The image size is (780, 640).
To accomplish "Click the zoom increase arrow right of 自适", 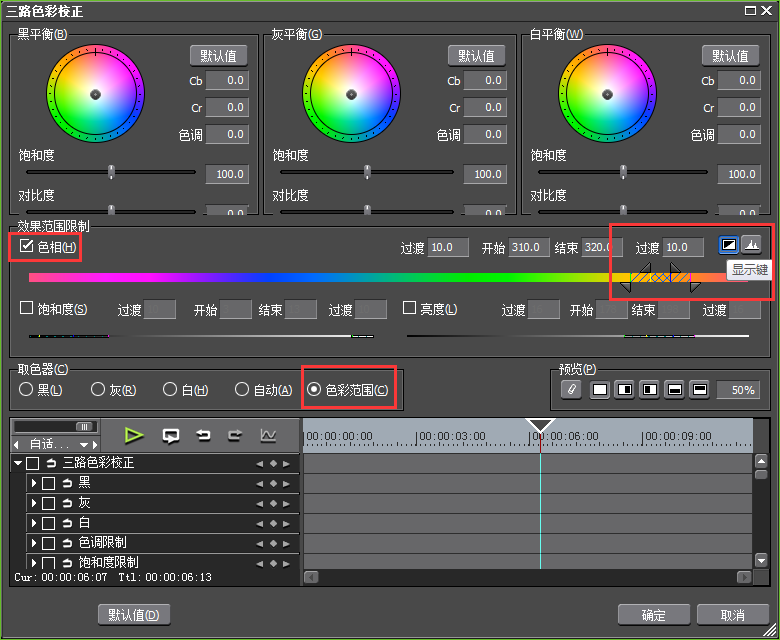I will [x=95, y=445].
